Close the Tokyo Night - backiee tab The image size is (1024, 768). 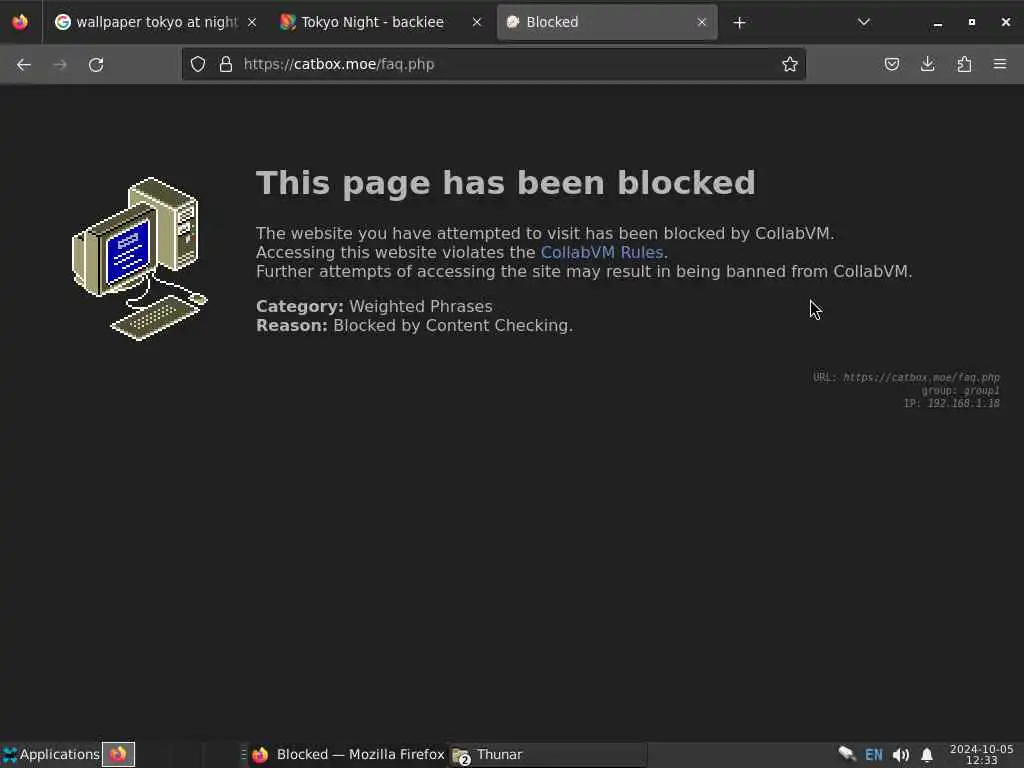click(x=477, y=22)
